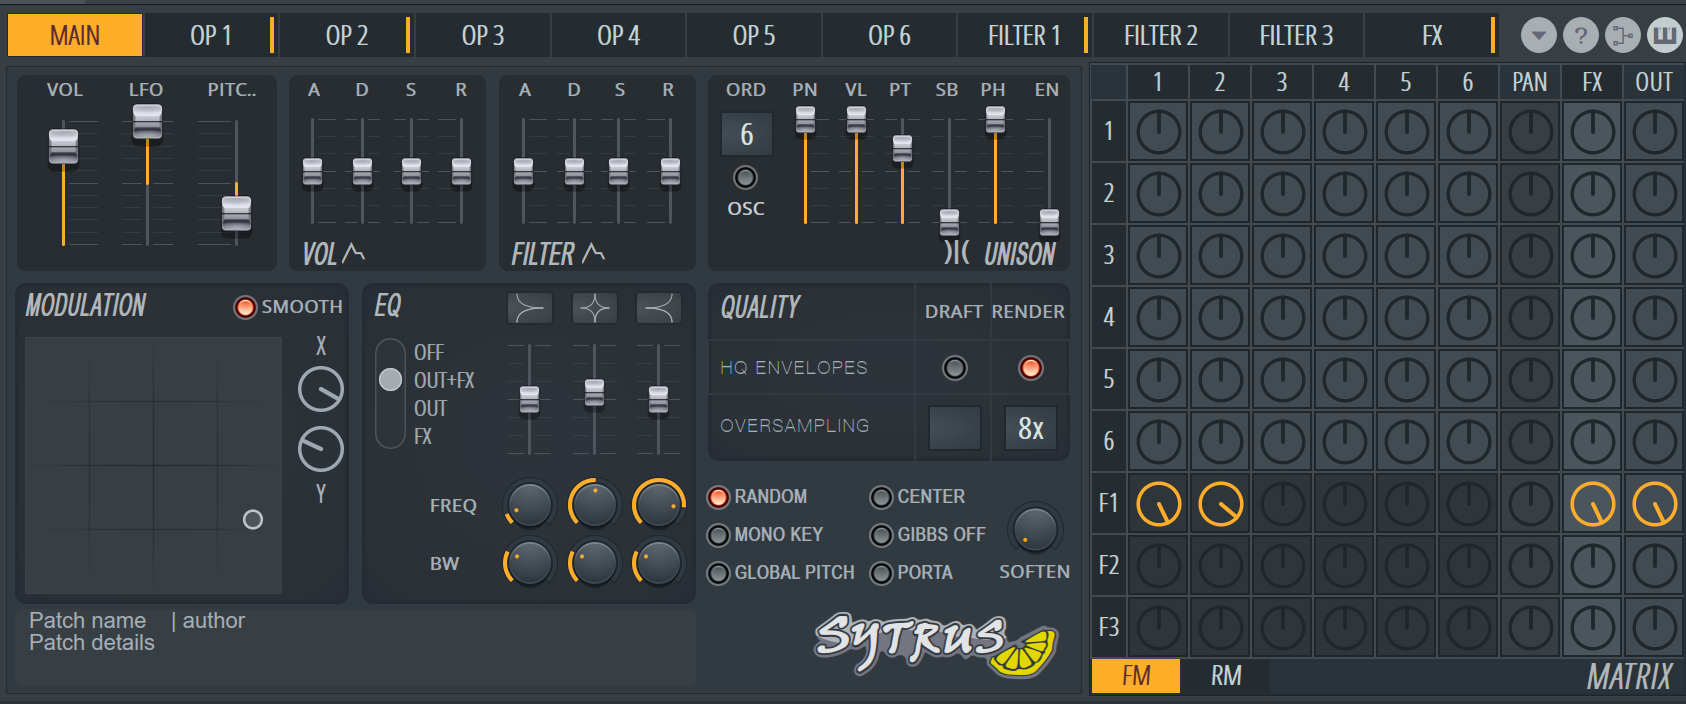Click the first FREQ knob in EQ
The height and width of the screenshot is (704, 1686).
point(529,504)
